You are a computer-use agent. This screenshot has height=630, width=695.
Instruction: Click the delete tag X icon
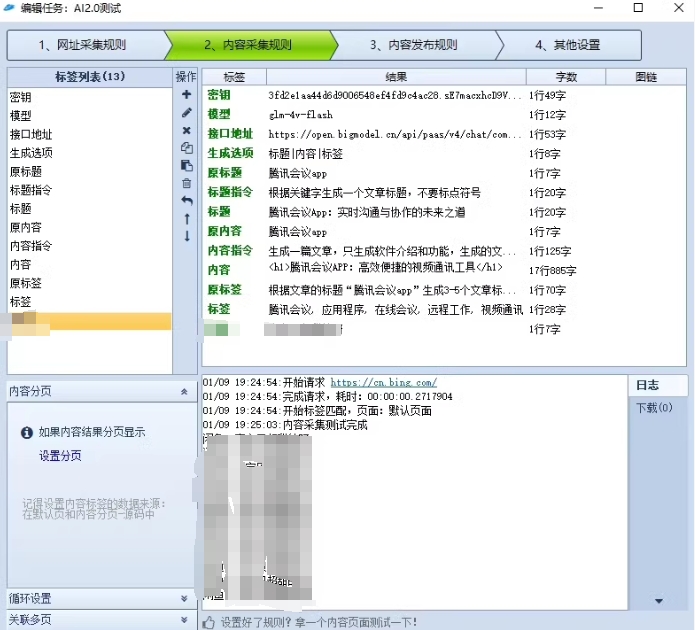[x=187, y=130]
